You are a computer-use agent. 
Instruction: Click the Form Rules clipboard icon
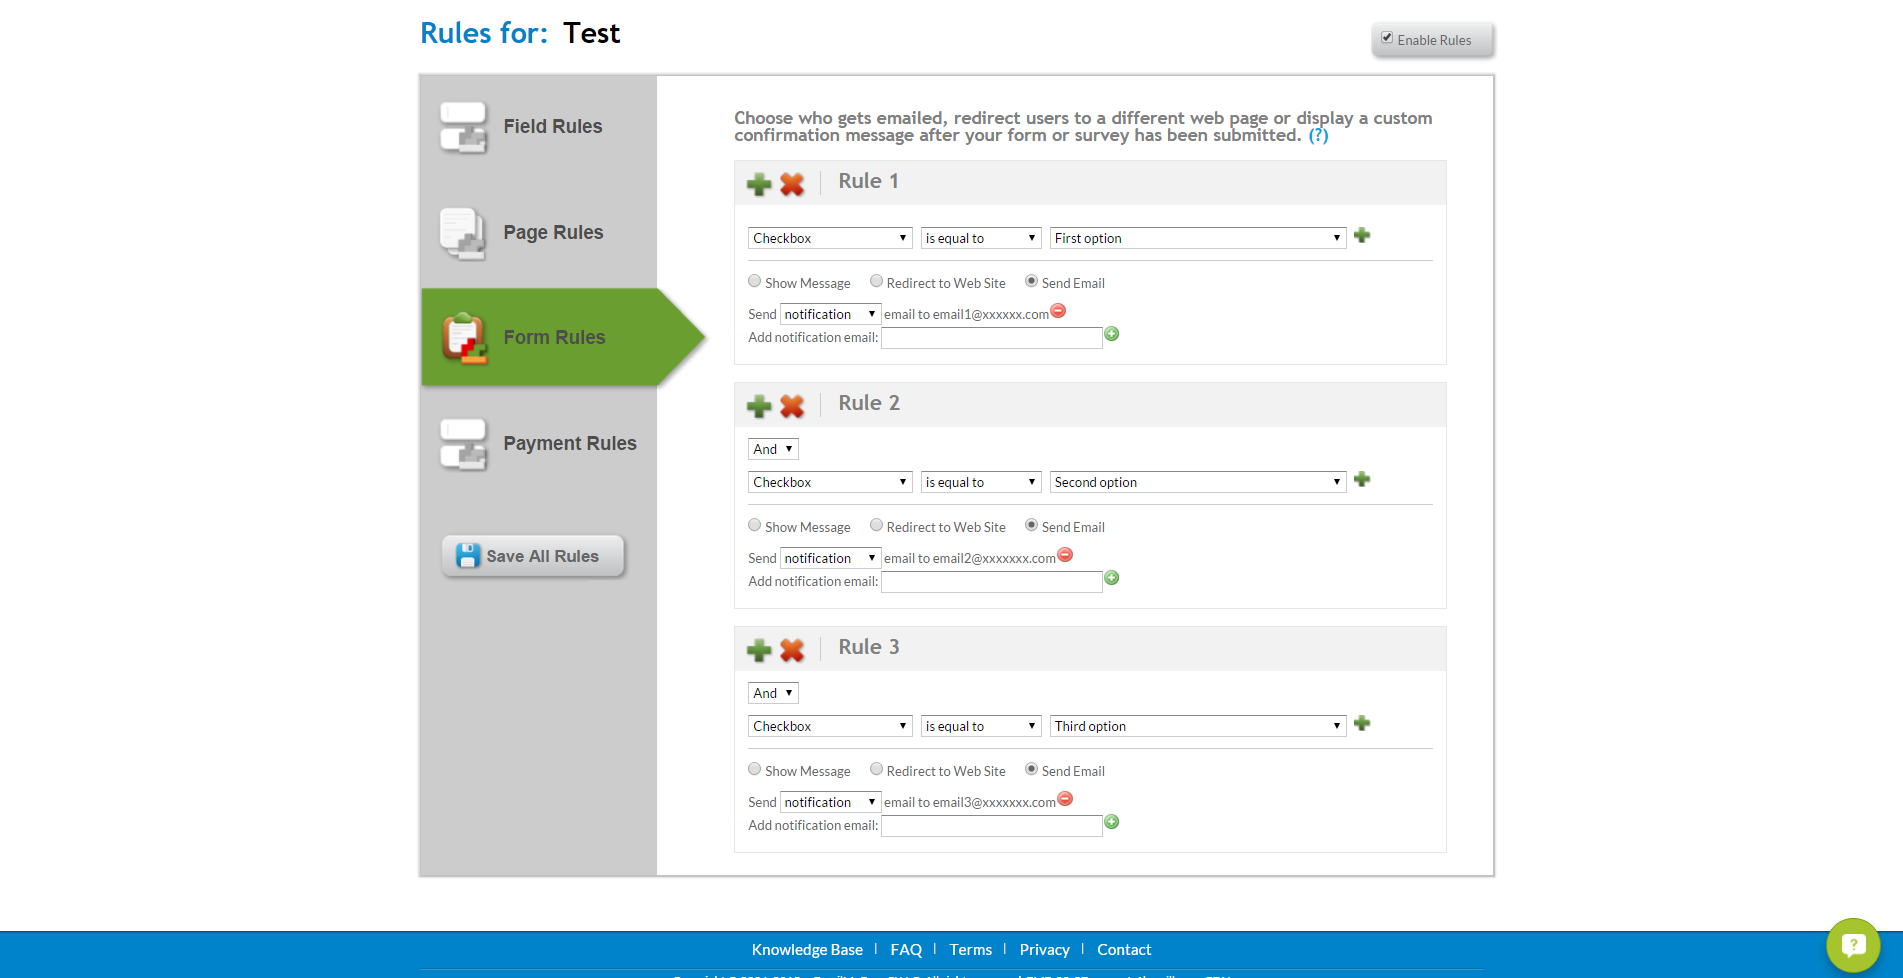[465, 338]
